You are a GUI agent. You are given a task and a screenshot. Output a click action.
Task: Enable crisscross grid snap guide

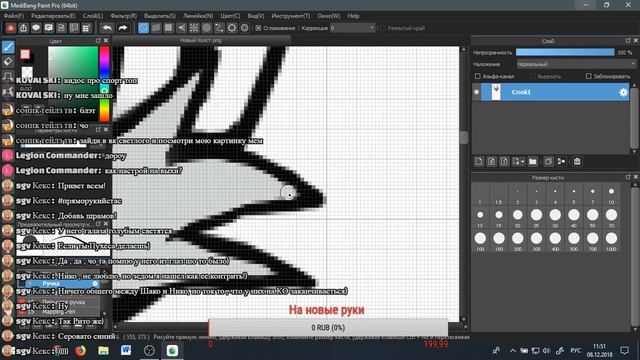tap(169, 28)
